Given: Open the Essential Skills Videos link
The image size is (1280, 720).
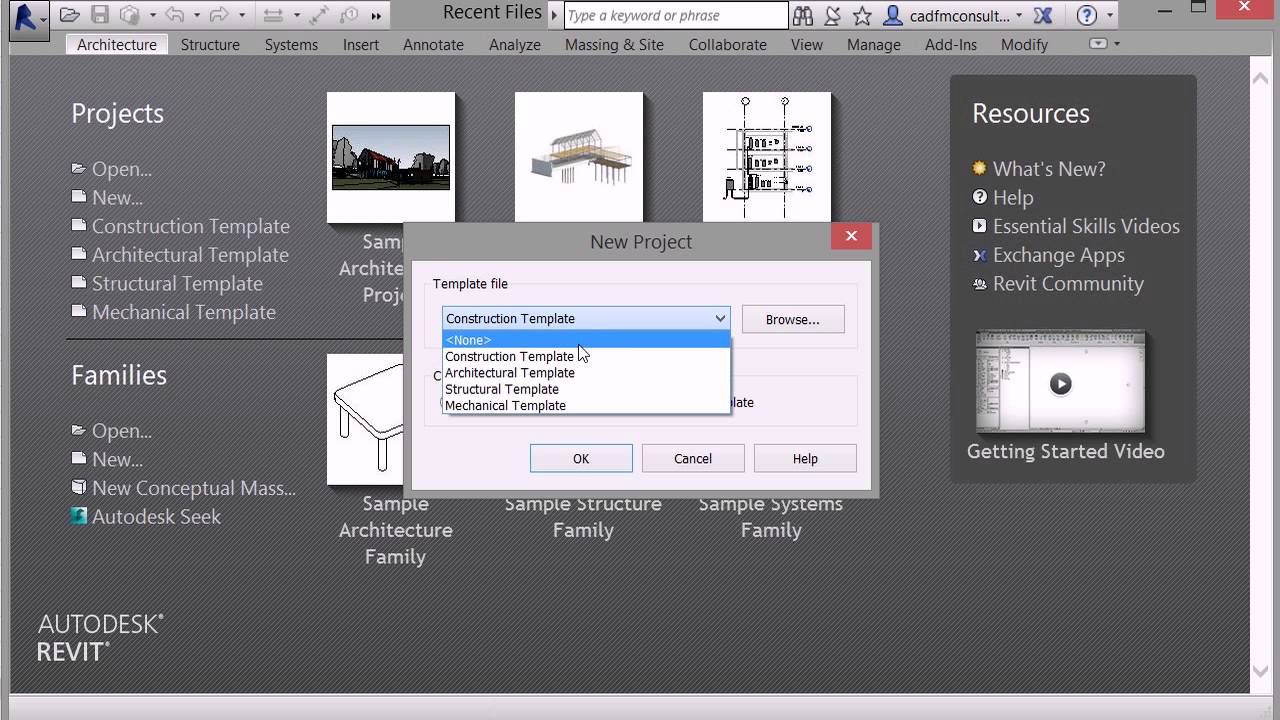Looking at the screenshot, I should [1086, 226].
